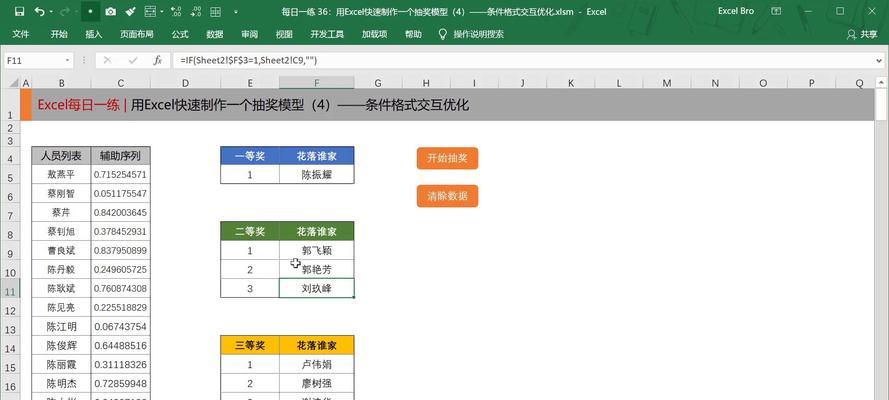The height and width of the screenshot is (400, 889).
Task: Select the 三等奖 header cell
Action: coord(249,345)
